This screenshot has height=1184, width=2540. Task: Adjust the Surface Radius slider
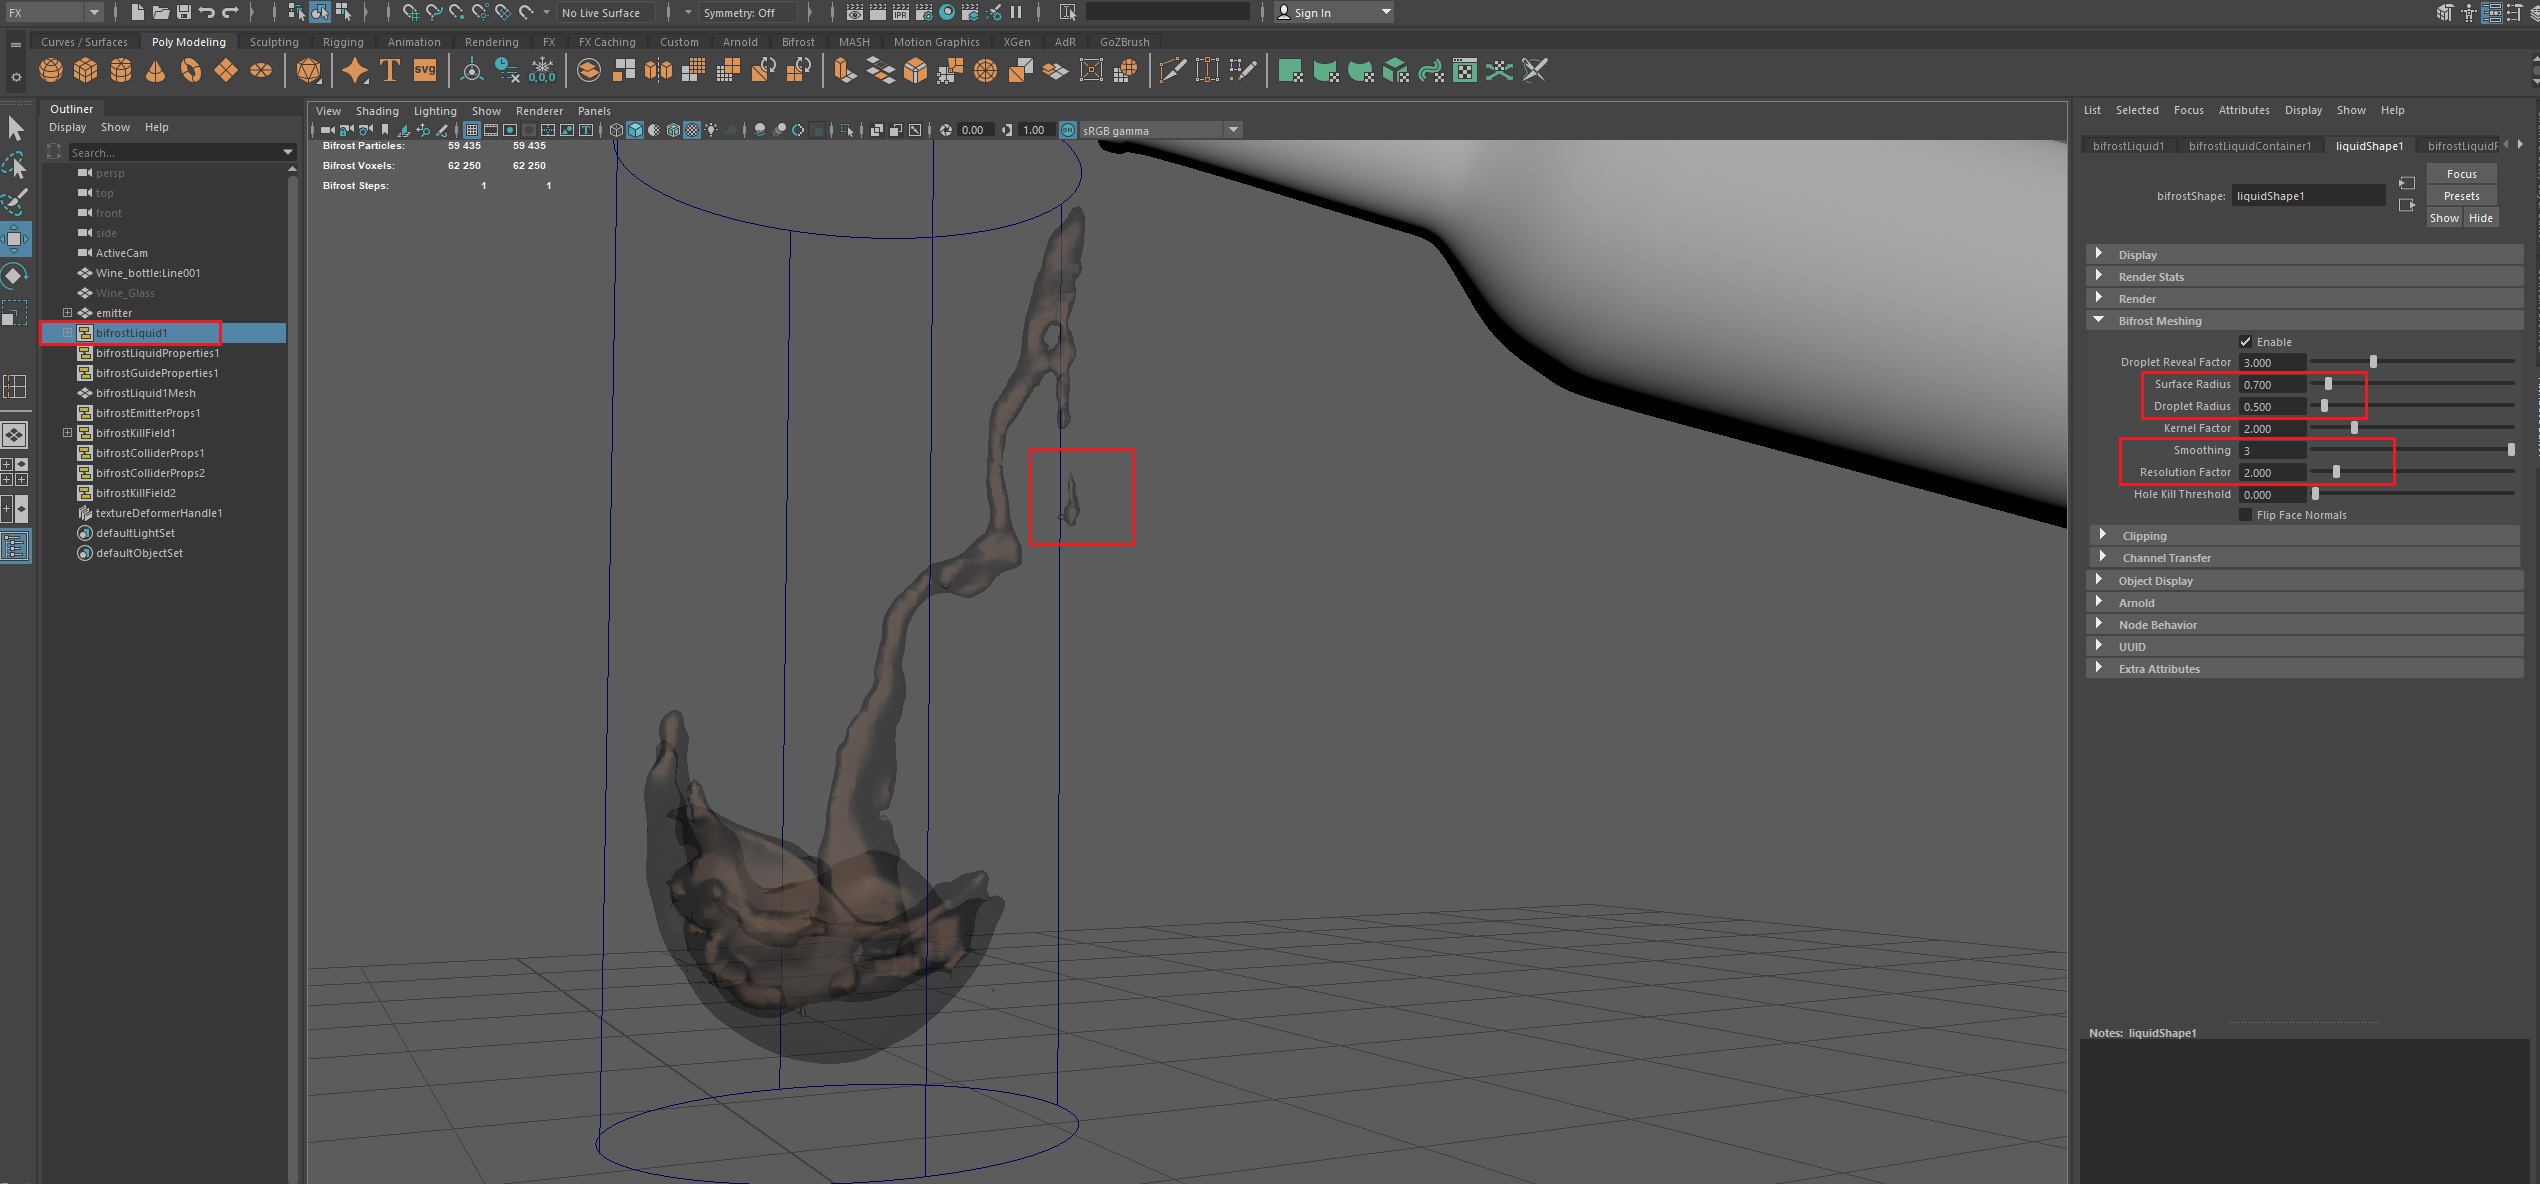(2328, 384)
